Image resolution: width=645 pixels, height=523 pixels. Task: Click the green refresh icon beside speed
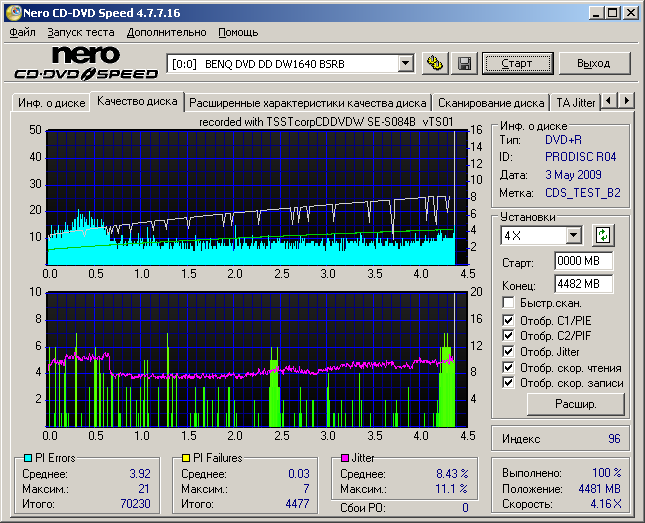602,235
